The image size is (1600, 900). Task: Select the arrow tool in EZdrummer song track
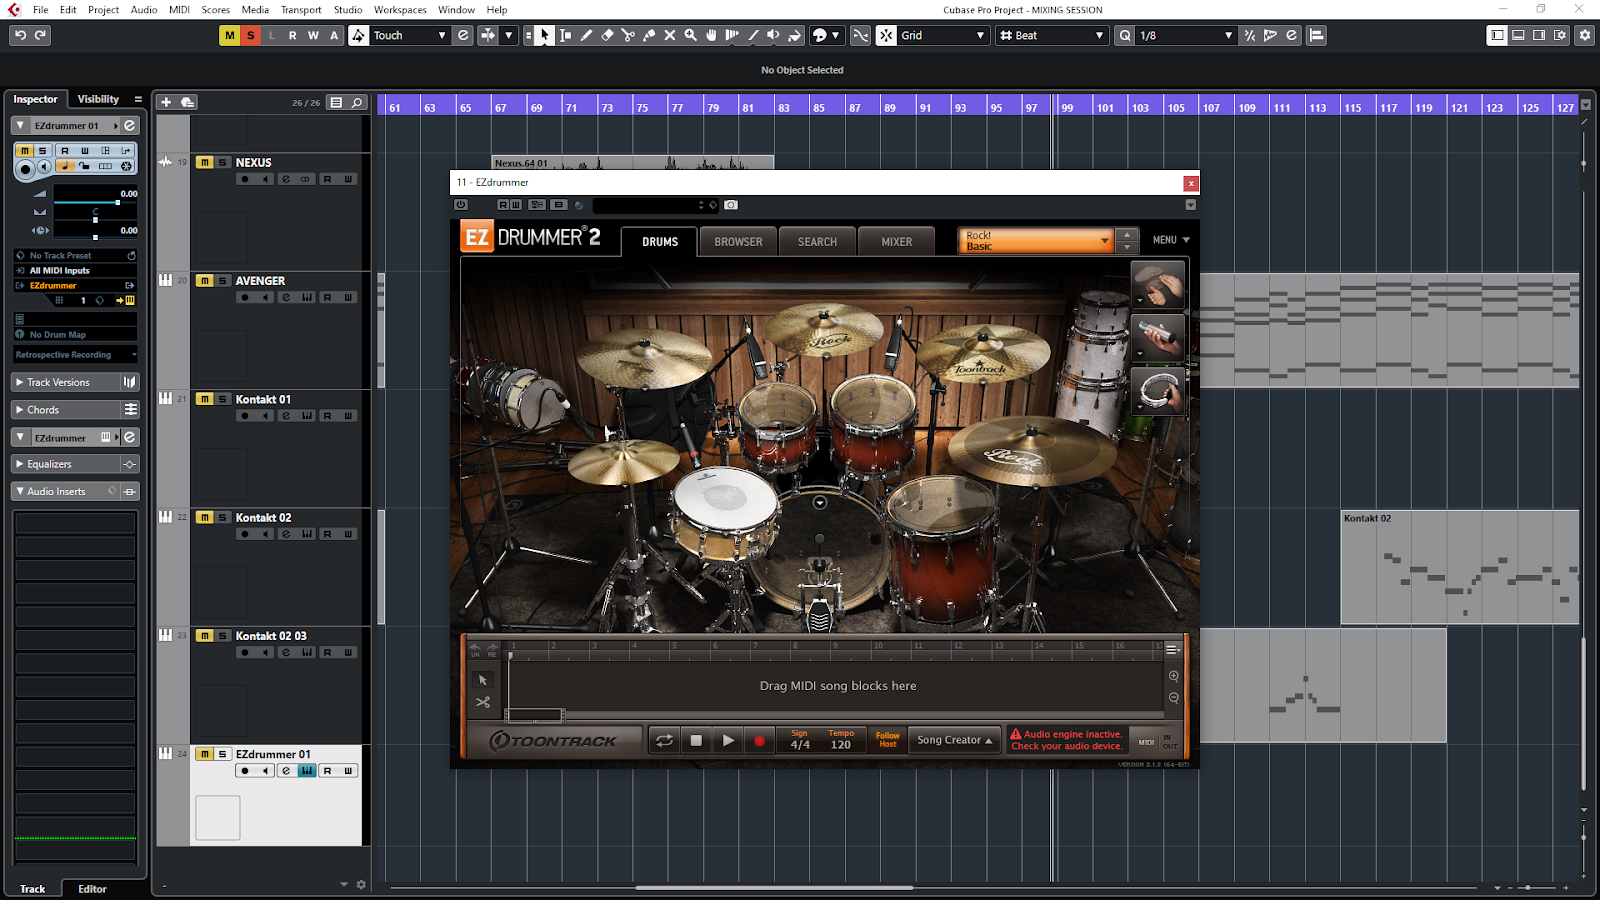[x=483, y=680]
